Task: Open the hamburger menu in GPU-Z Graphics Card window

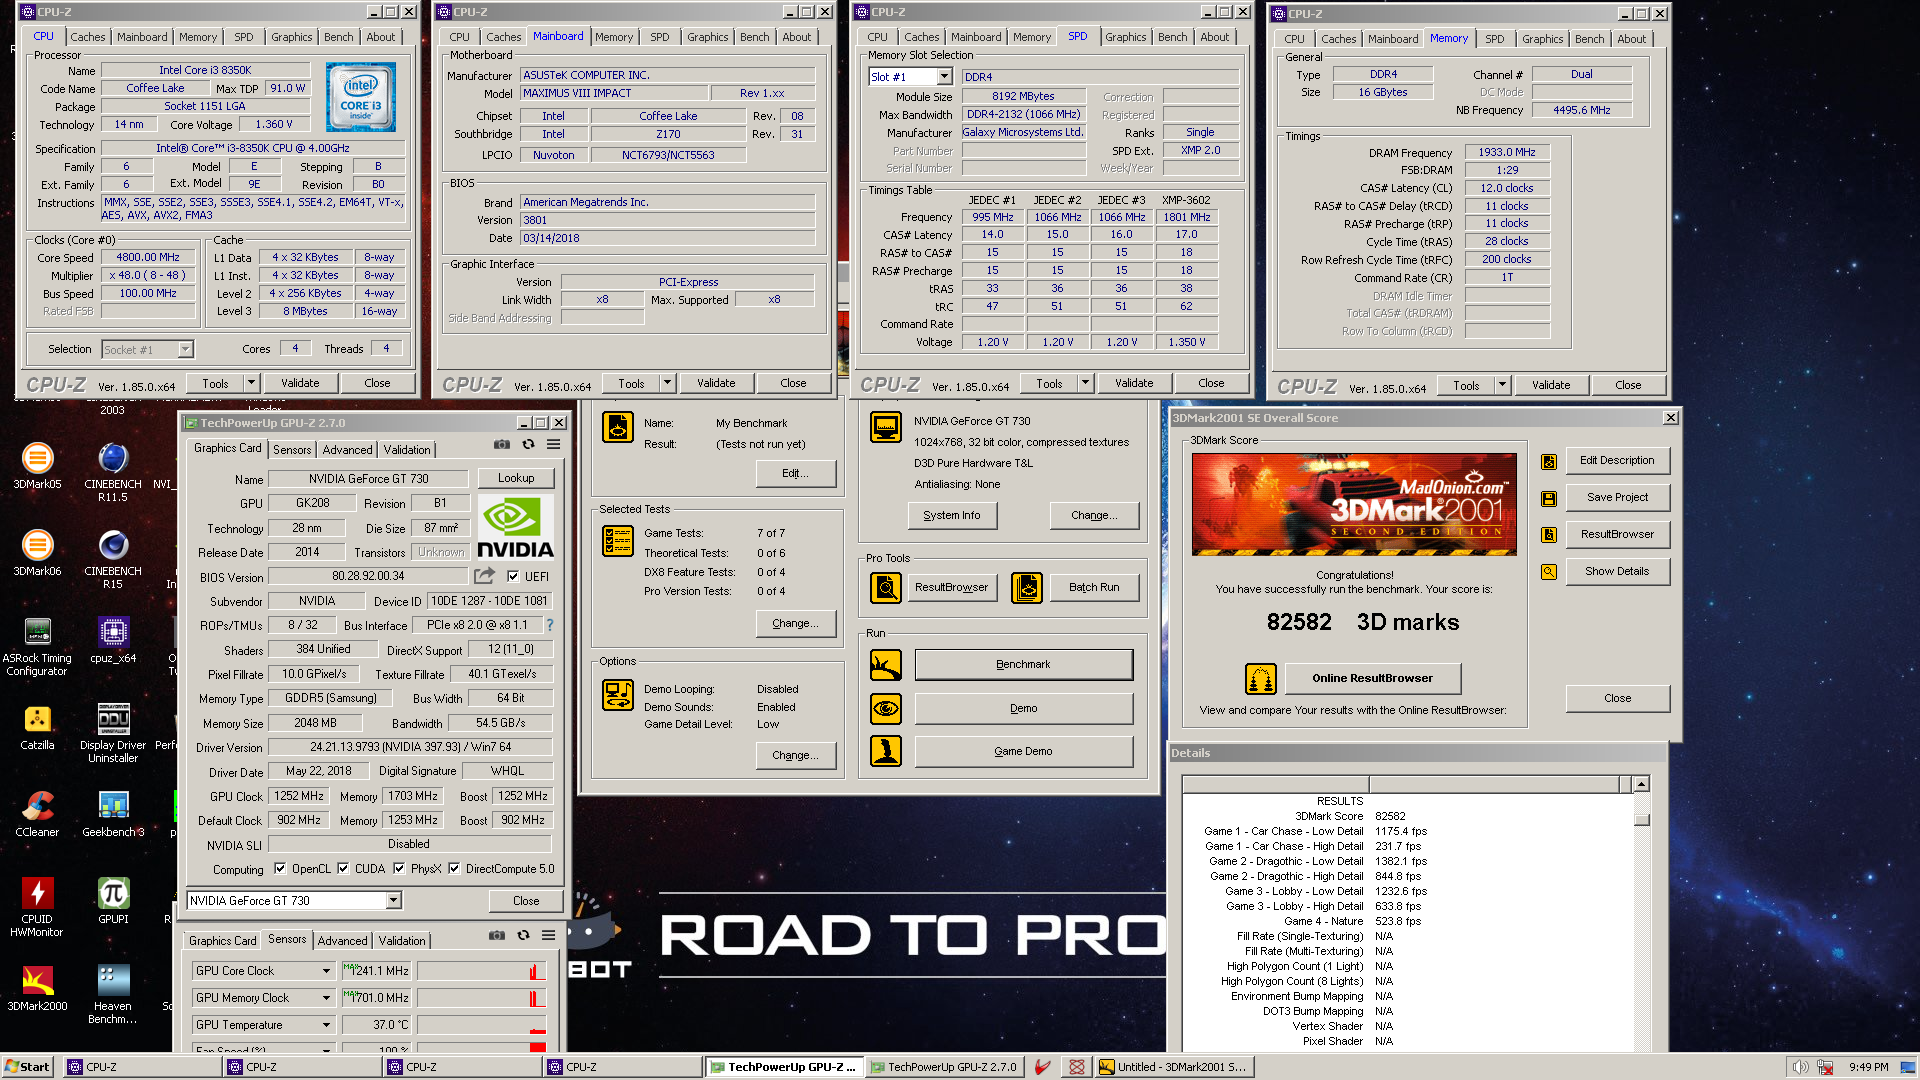Action: point(553,445)
